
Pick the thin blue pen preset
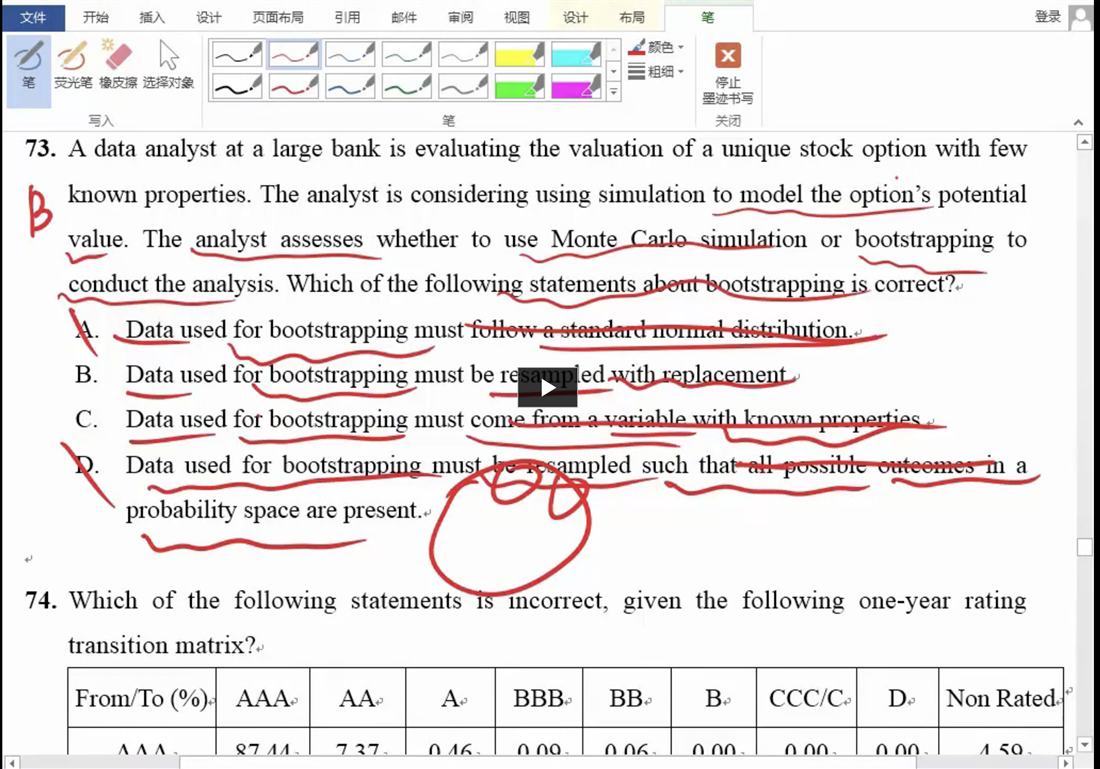pyautogui.click(x=350, y=54)
